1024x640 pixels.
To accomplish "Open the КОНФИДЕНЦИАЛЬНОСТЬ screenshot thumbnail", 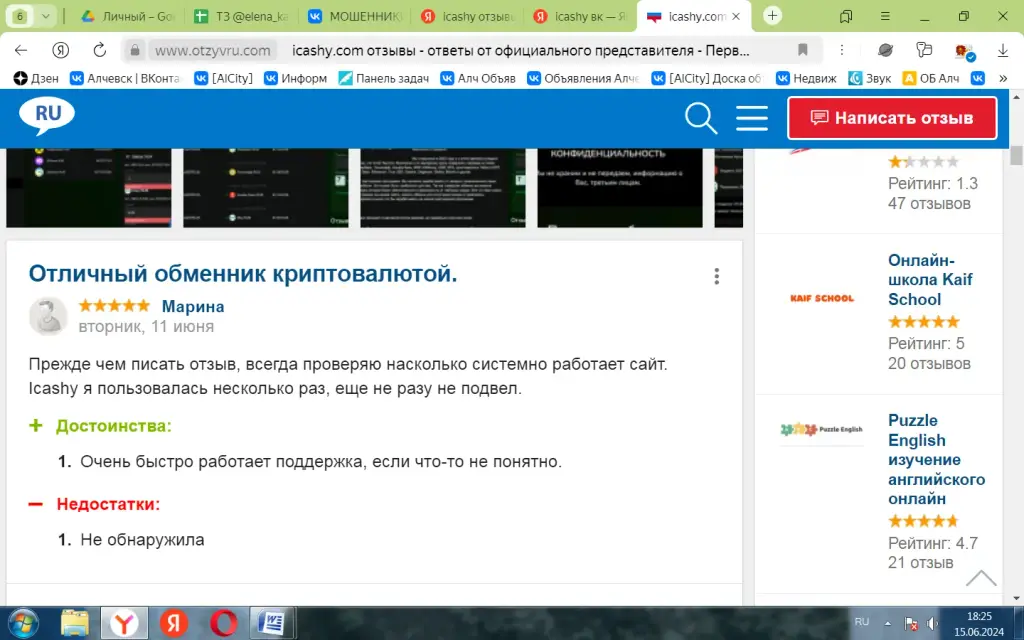I will coord(620,187).
